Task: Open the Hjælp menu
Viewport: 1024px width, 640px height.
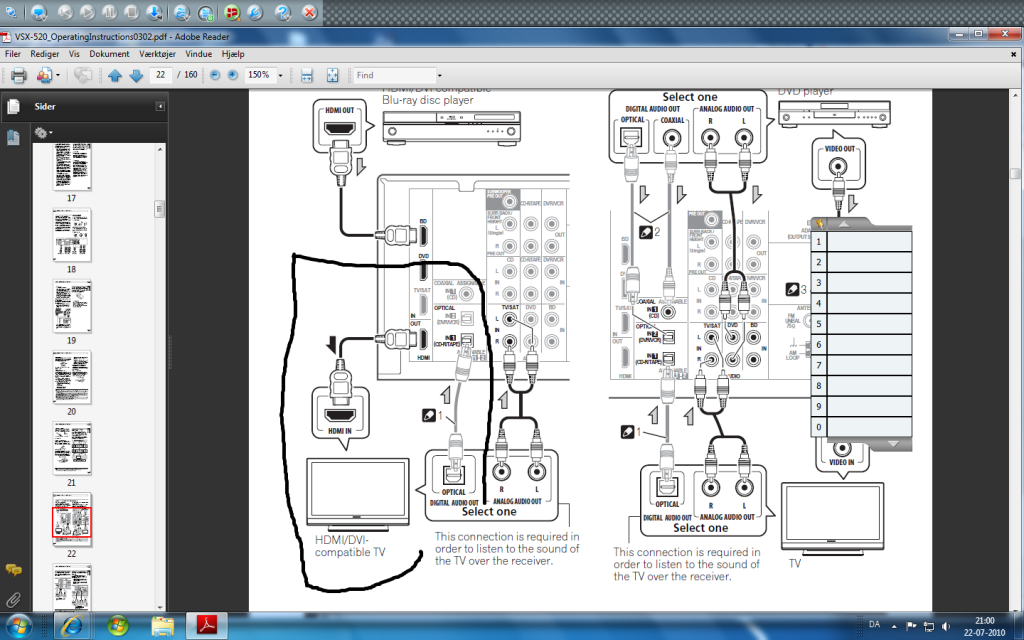Action: 233,54
